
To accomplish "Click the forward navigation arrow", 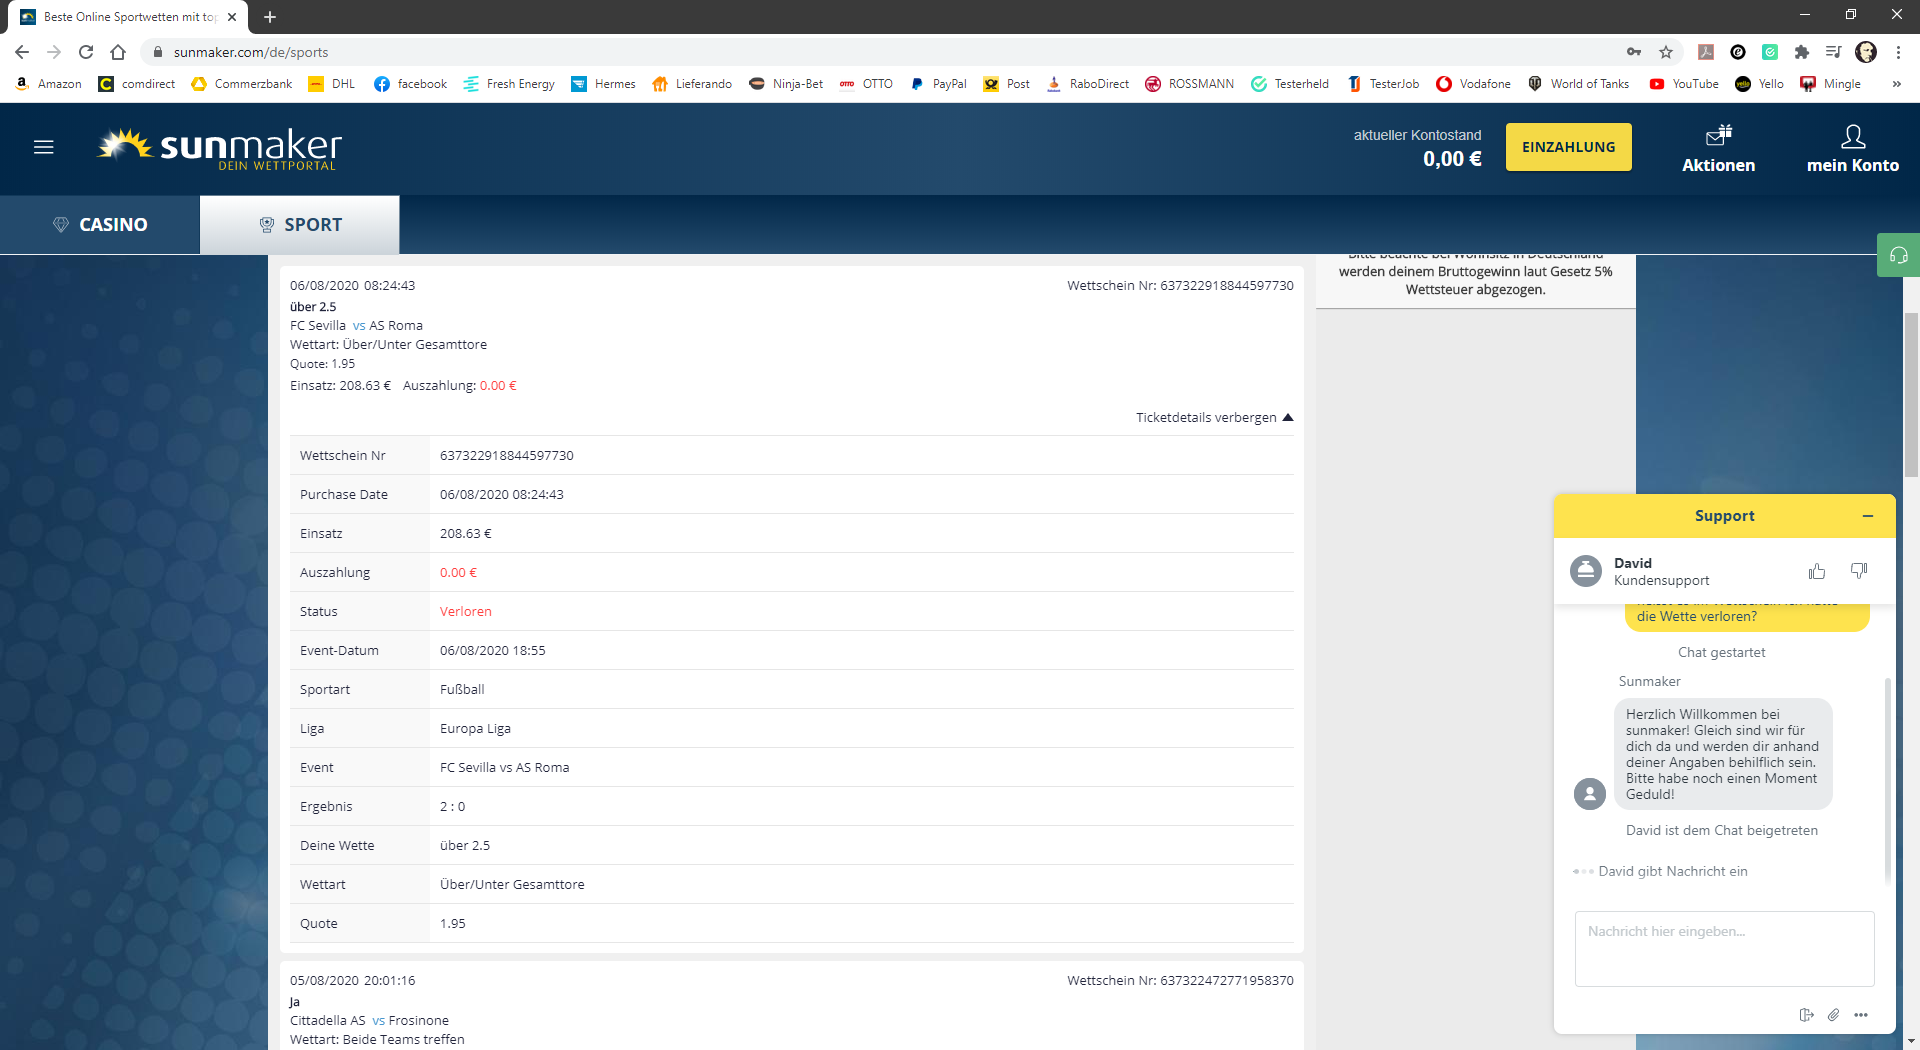I will (54, 52).
